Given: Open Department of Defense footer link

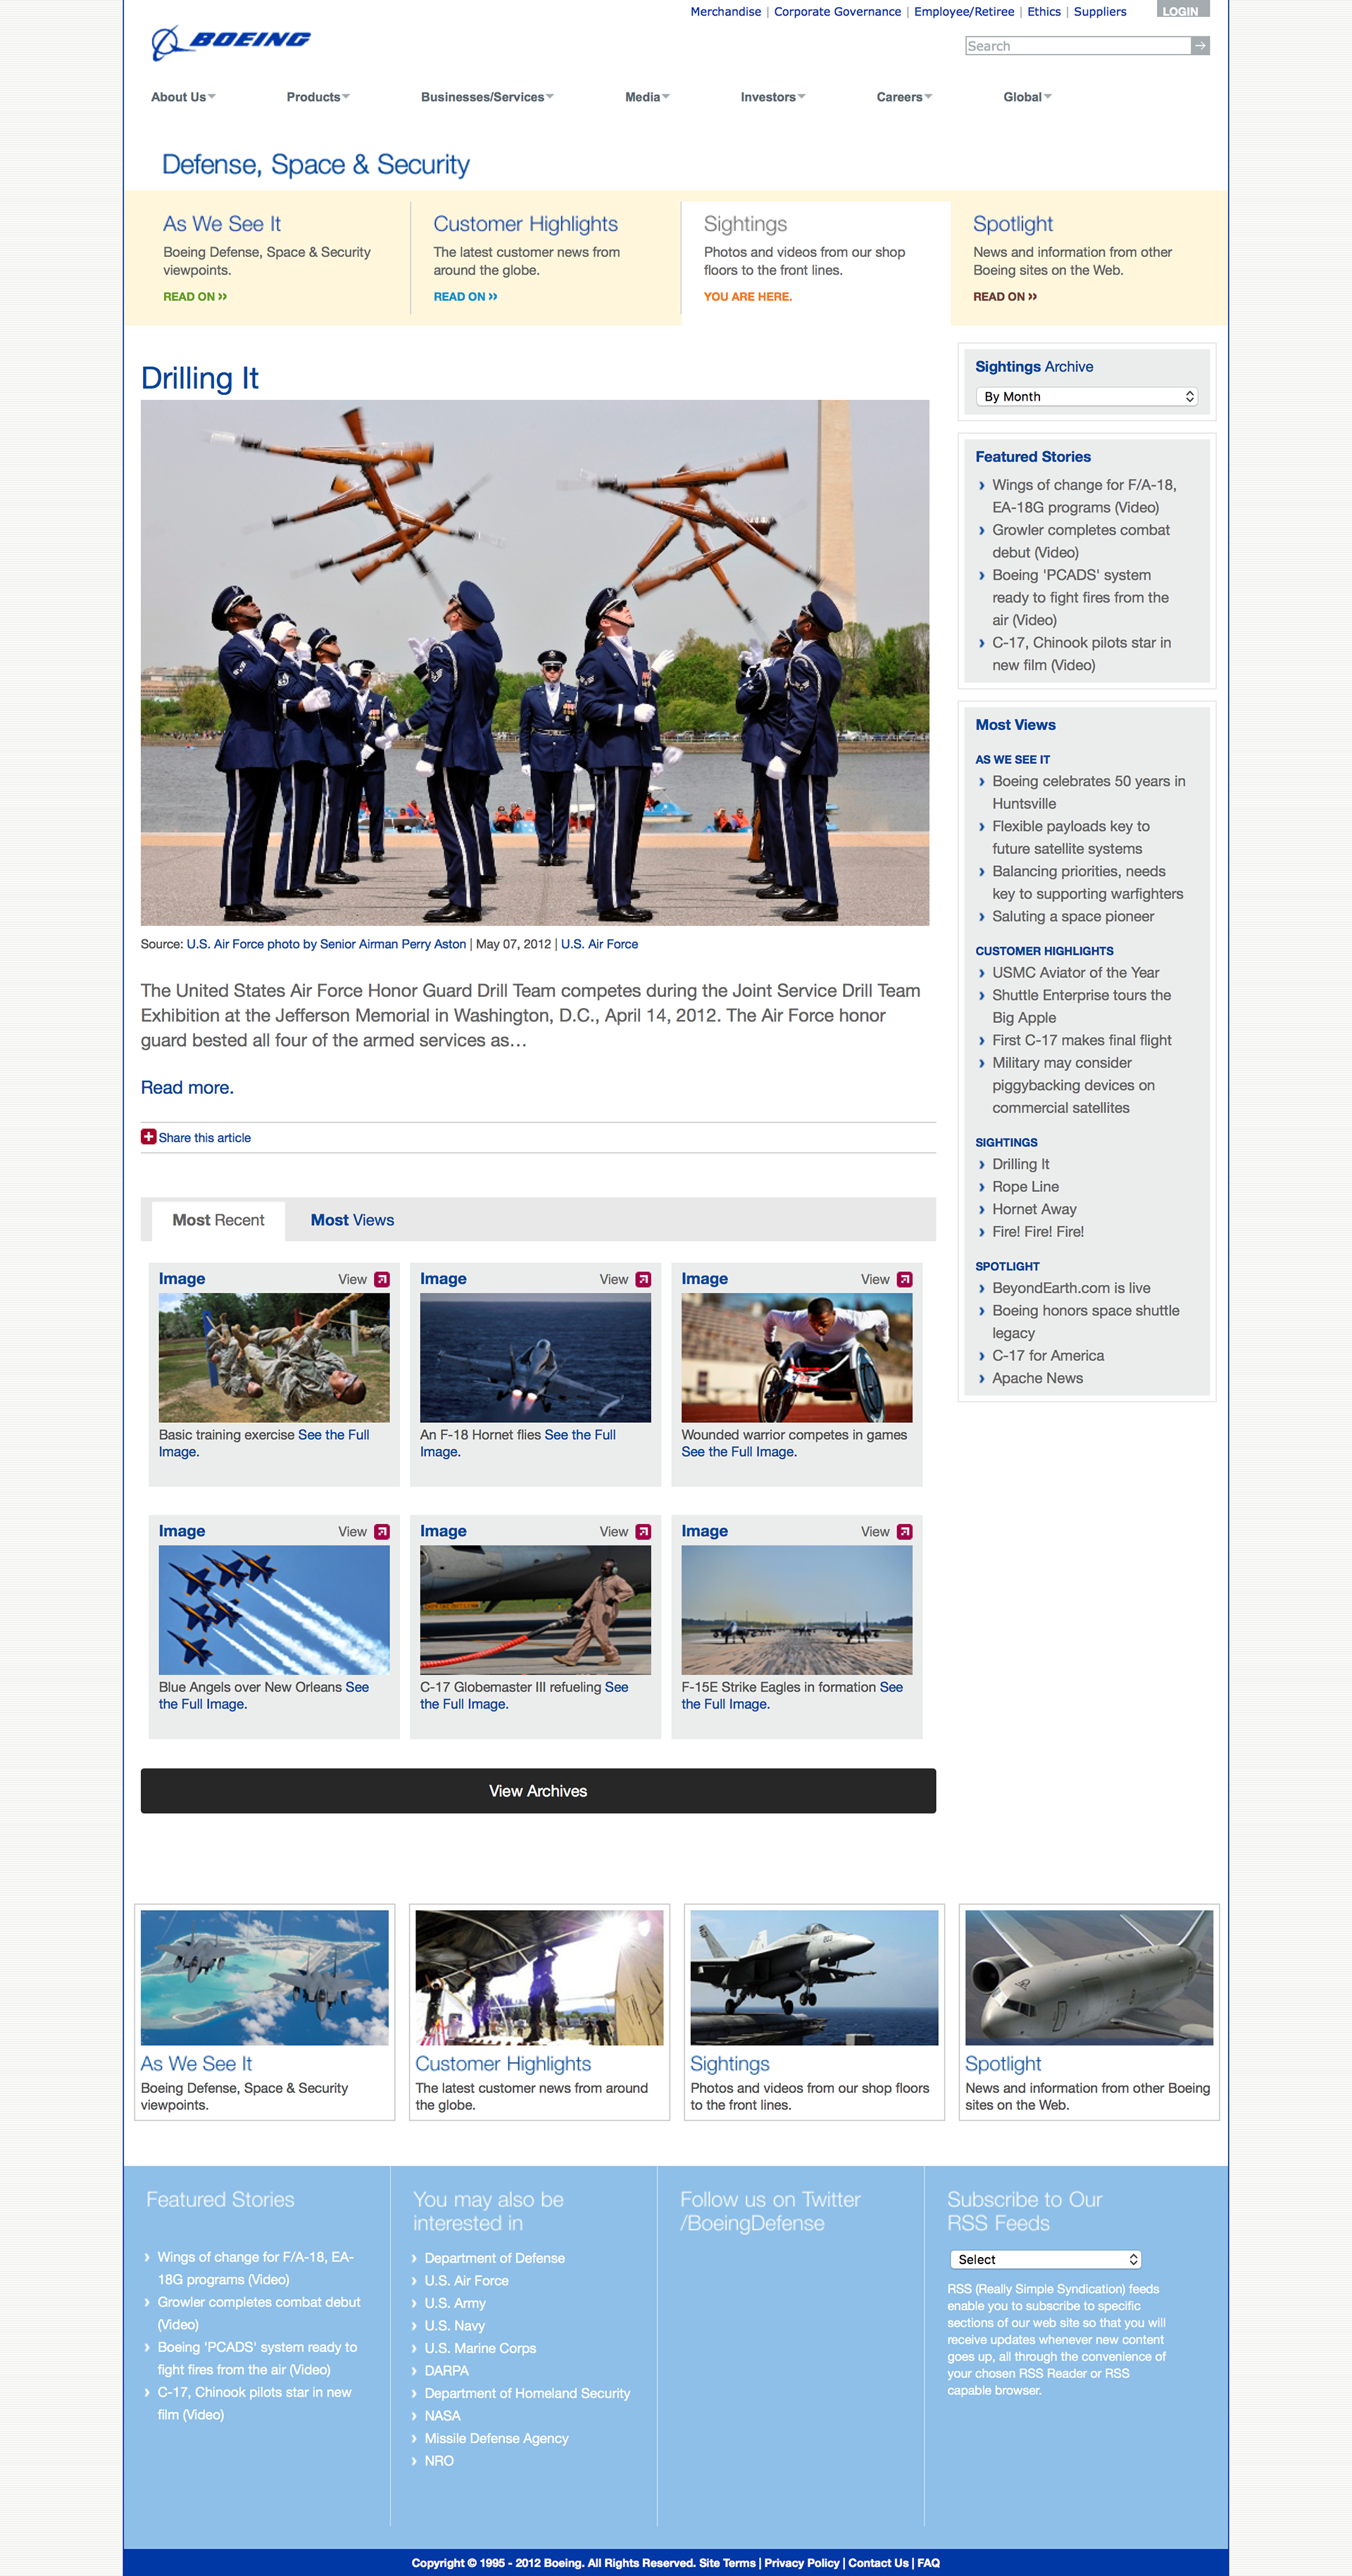Looking at the screenshot, I should pyautogui.click(x=494, y=2258).
